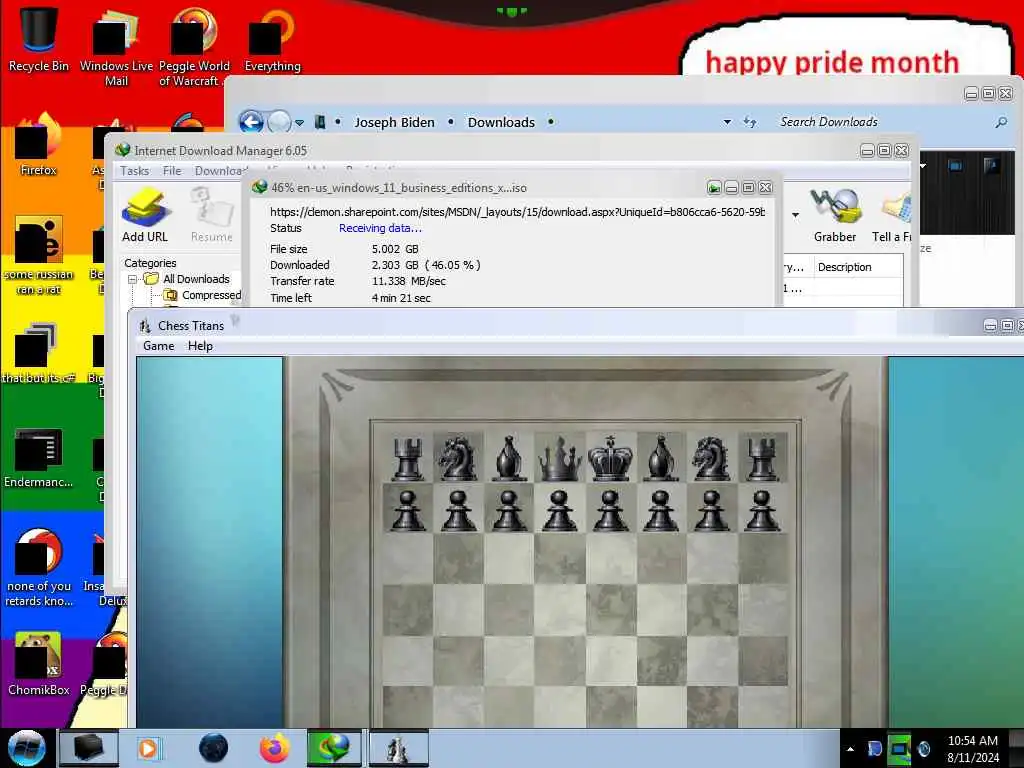Screen dimensions: 1024x768
Task: Click the sharepoint download URL in the download dialog
Action: (517, 212)
